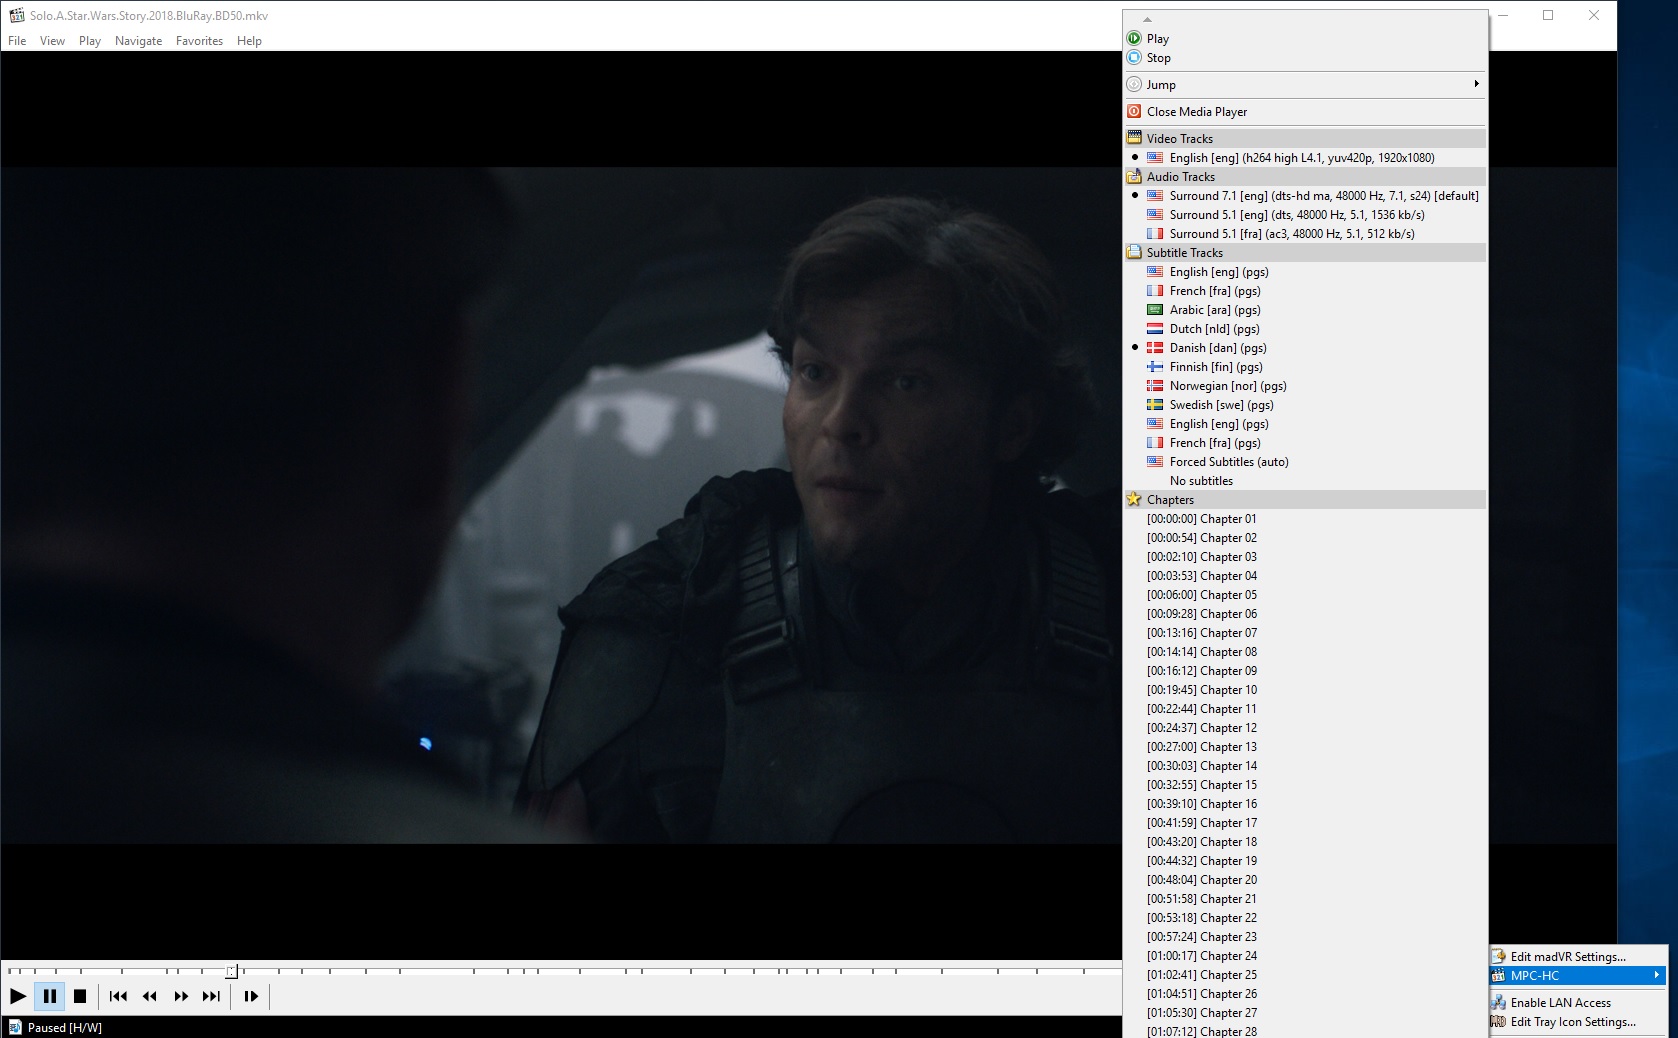Click the frame step button
The width and height of the screenshot is (1678, 1038).
coord(251,996)
